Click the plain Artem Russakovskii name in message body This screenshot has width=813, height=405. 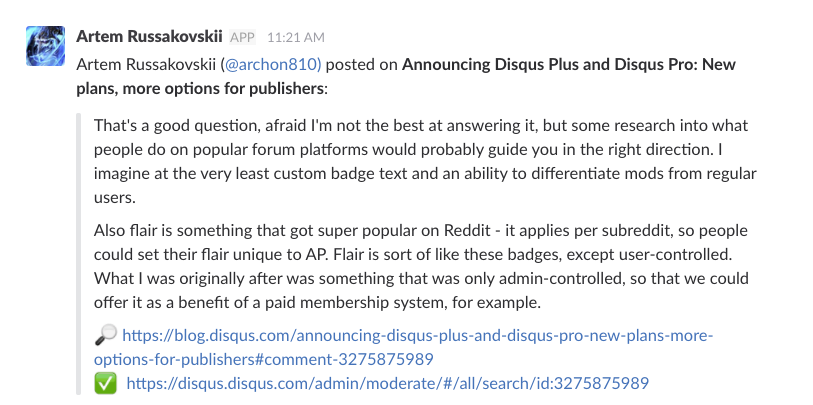(146, 65)
